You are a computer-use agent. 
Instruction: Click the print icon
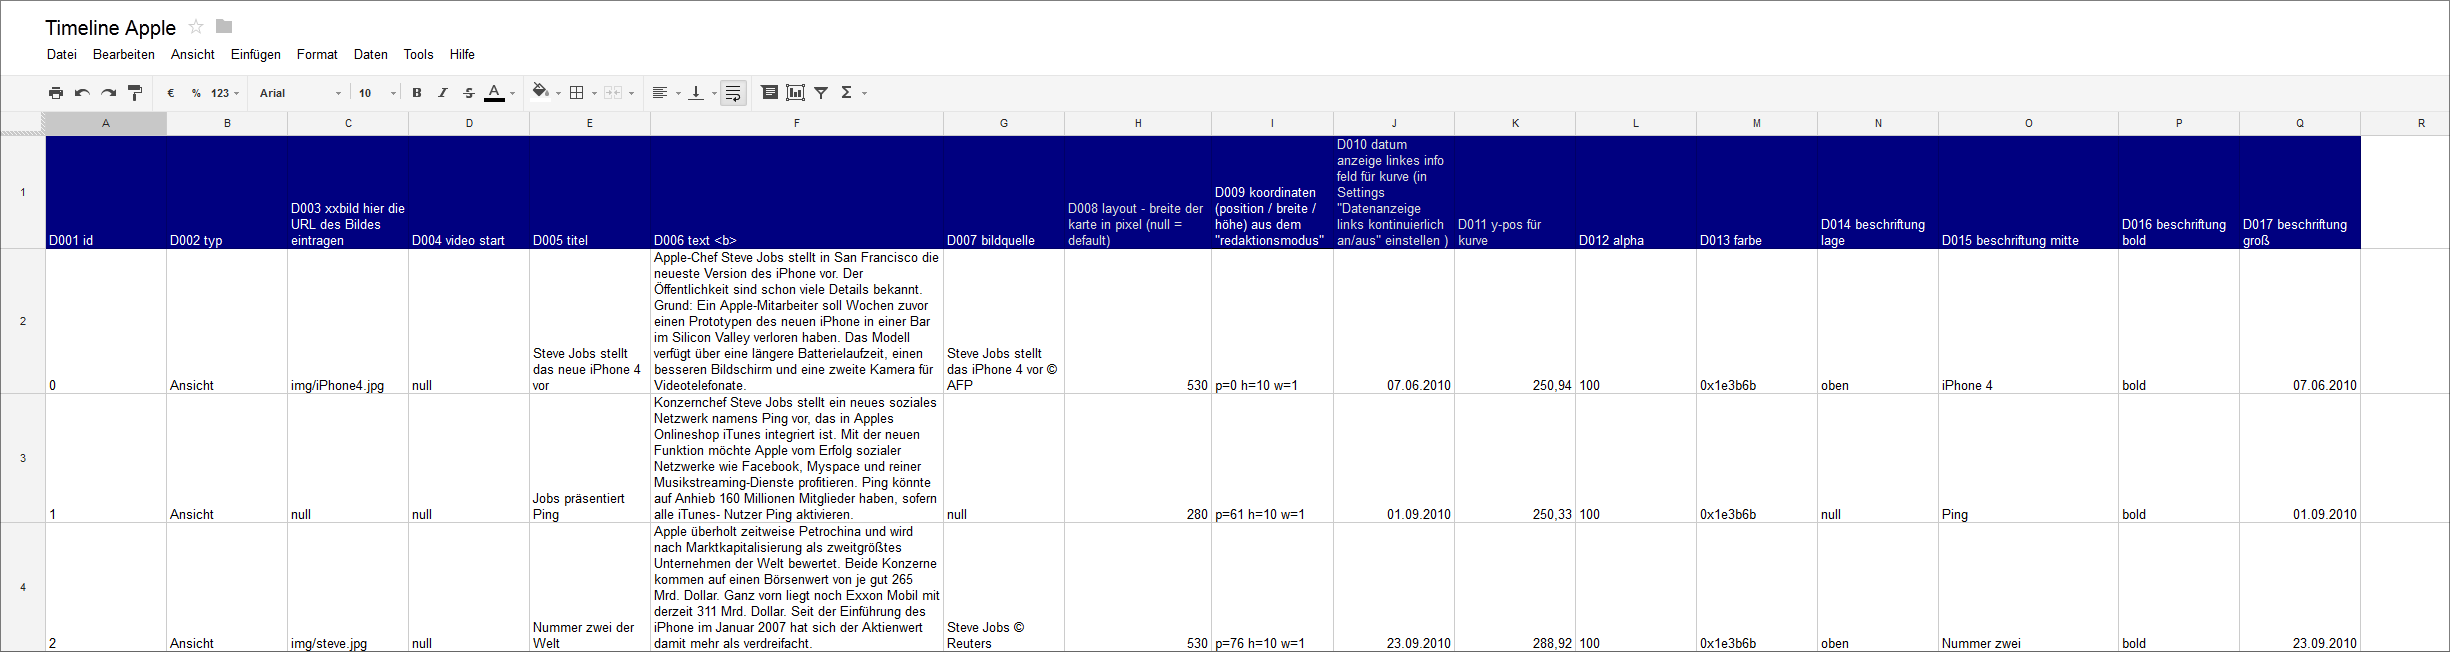click(x=56, y=93)
